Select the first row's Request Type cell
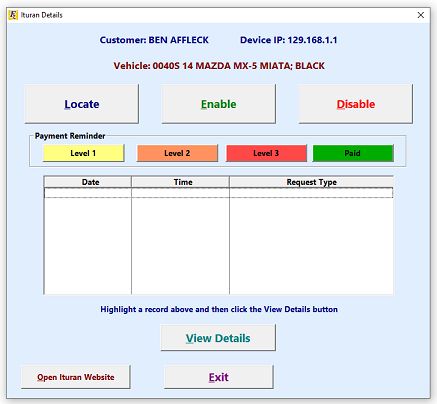 (311, 193)
